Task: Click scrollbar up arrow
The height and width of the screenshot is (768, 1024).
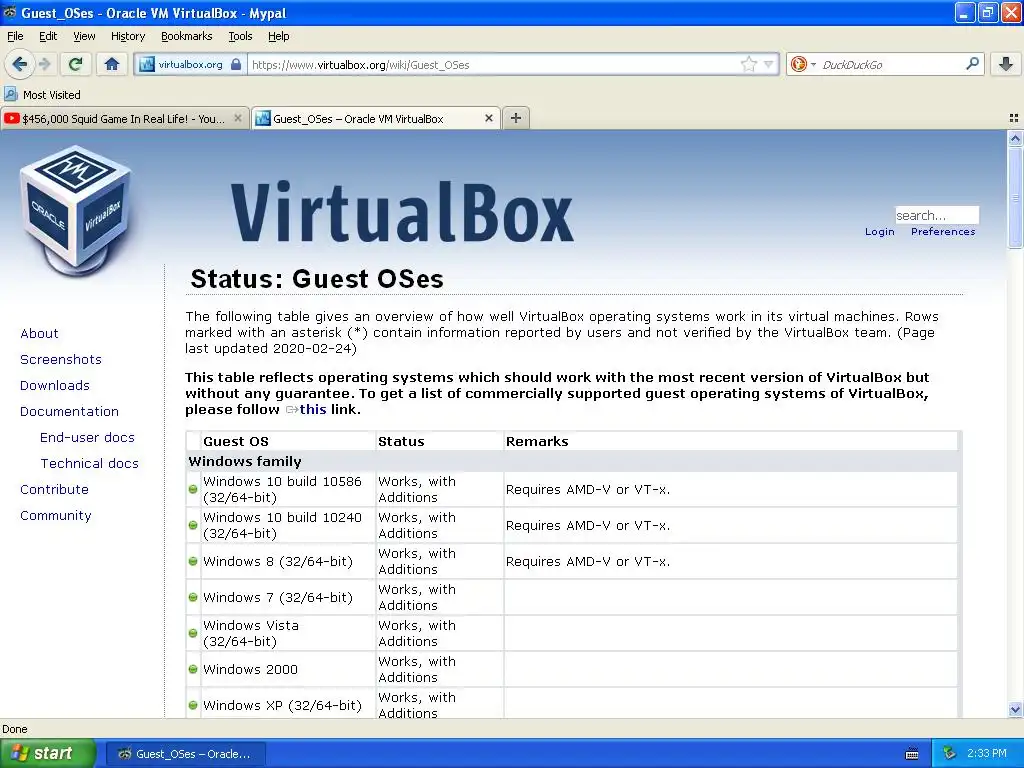Action: 1015,138
